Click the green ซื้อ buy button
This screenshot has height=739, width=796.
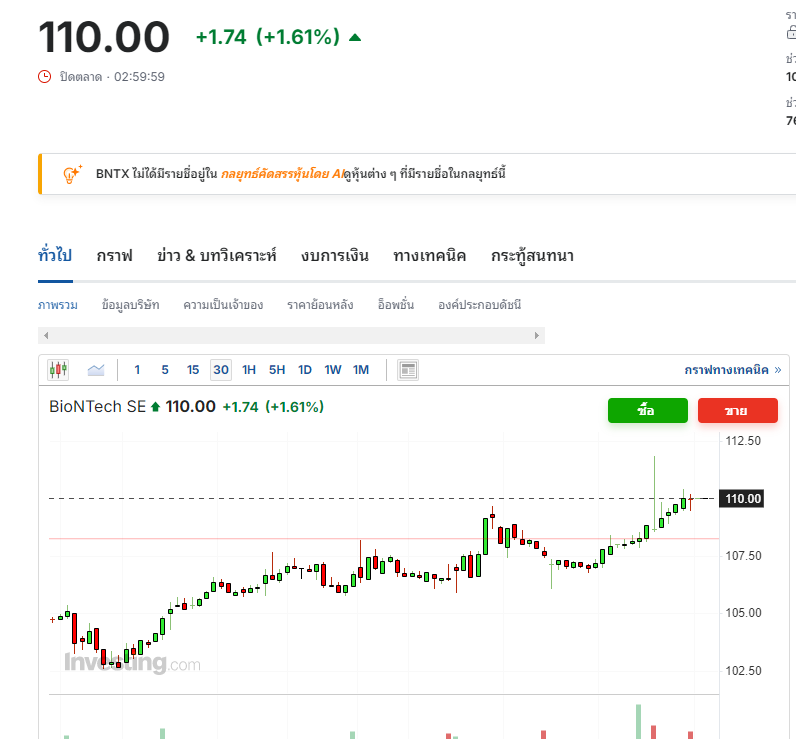click(x=648, y=410)
